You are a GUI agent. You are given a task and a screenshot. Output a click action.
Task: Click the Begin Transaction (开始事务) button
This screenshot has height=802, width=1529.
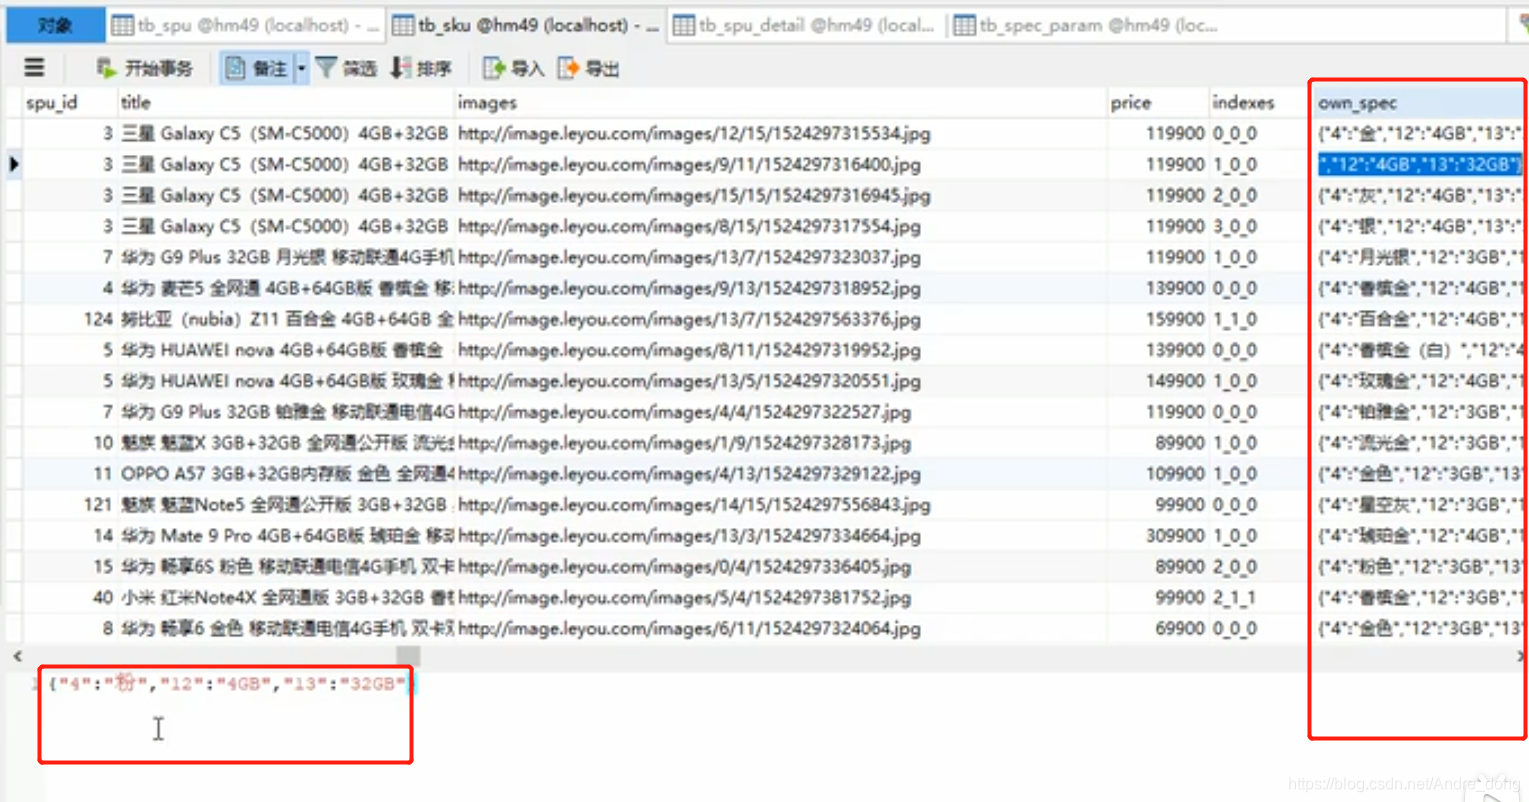tap(144, 68)
